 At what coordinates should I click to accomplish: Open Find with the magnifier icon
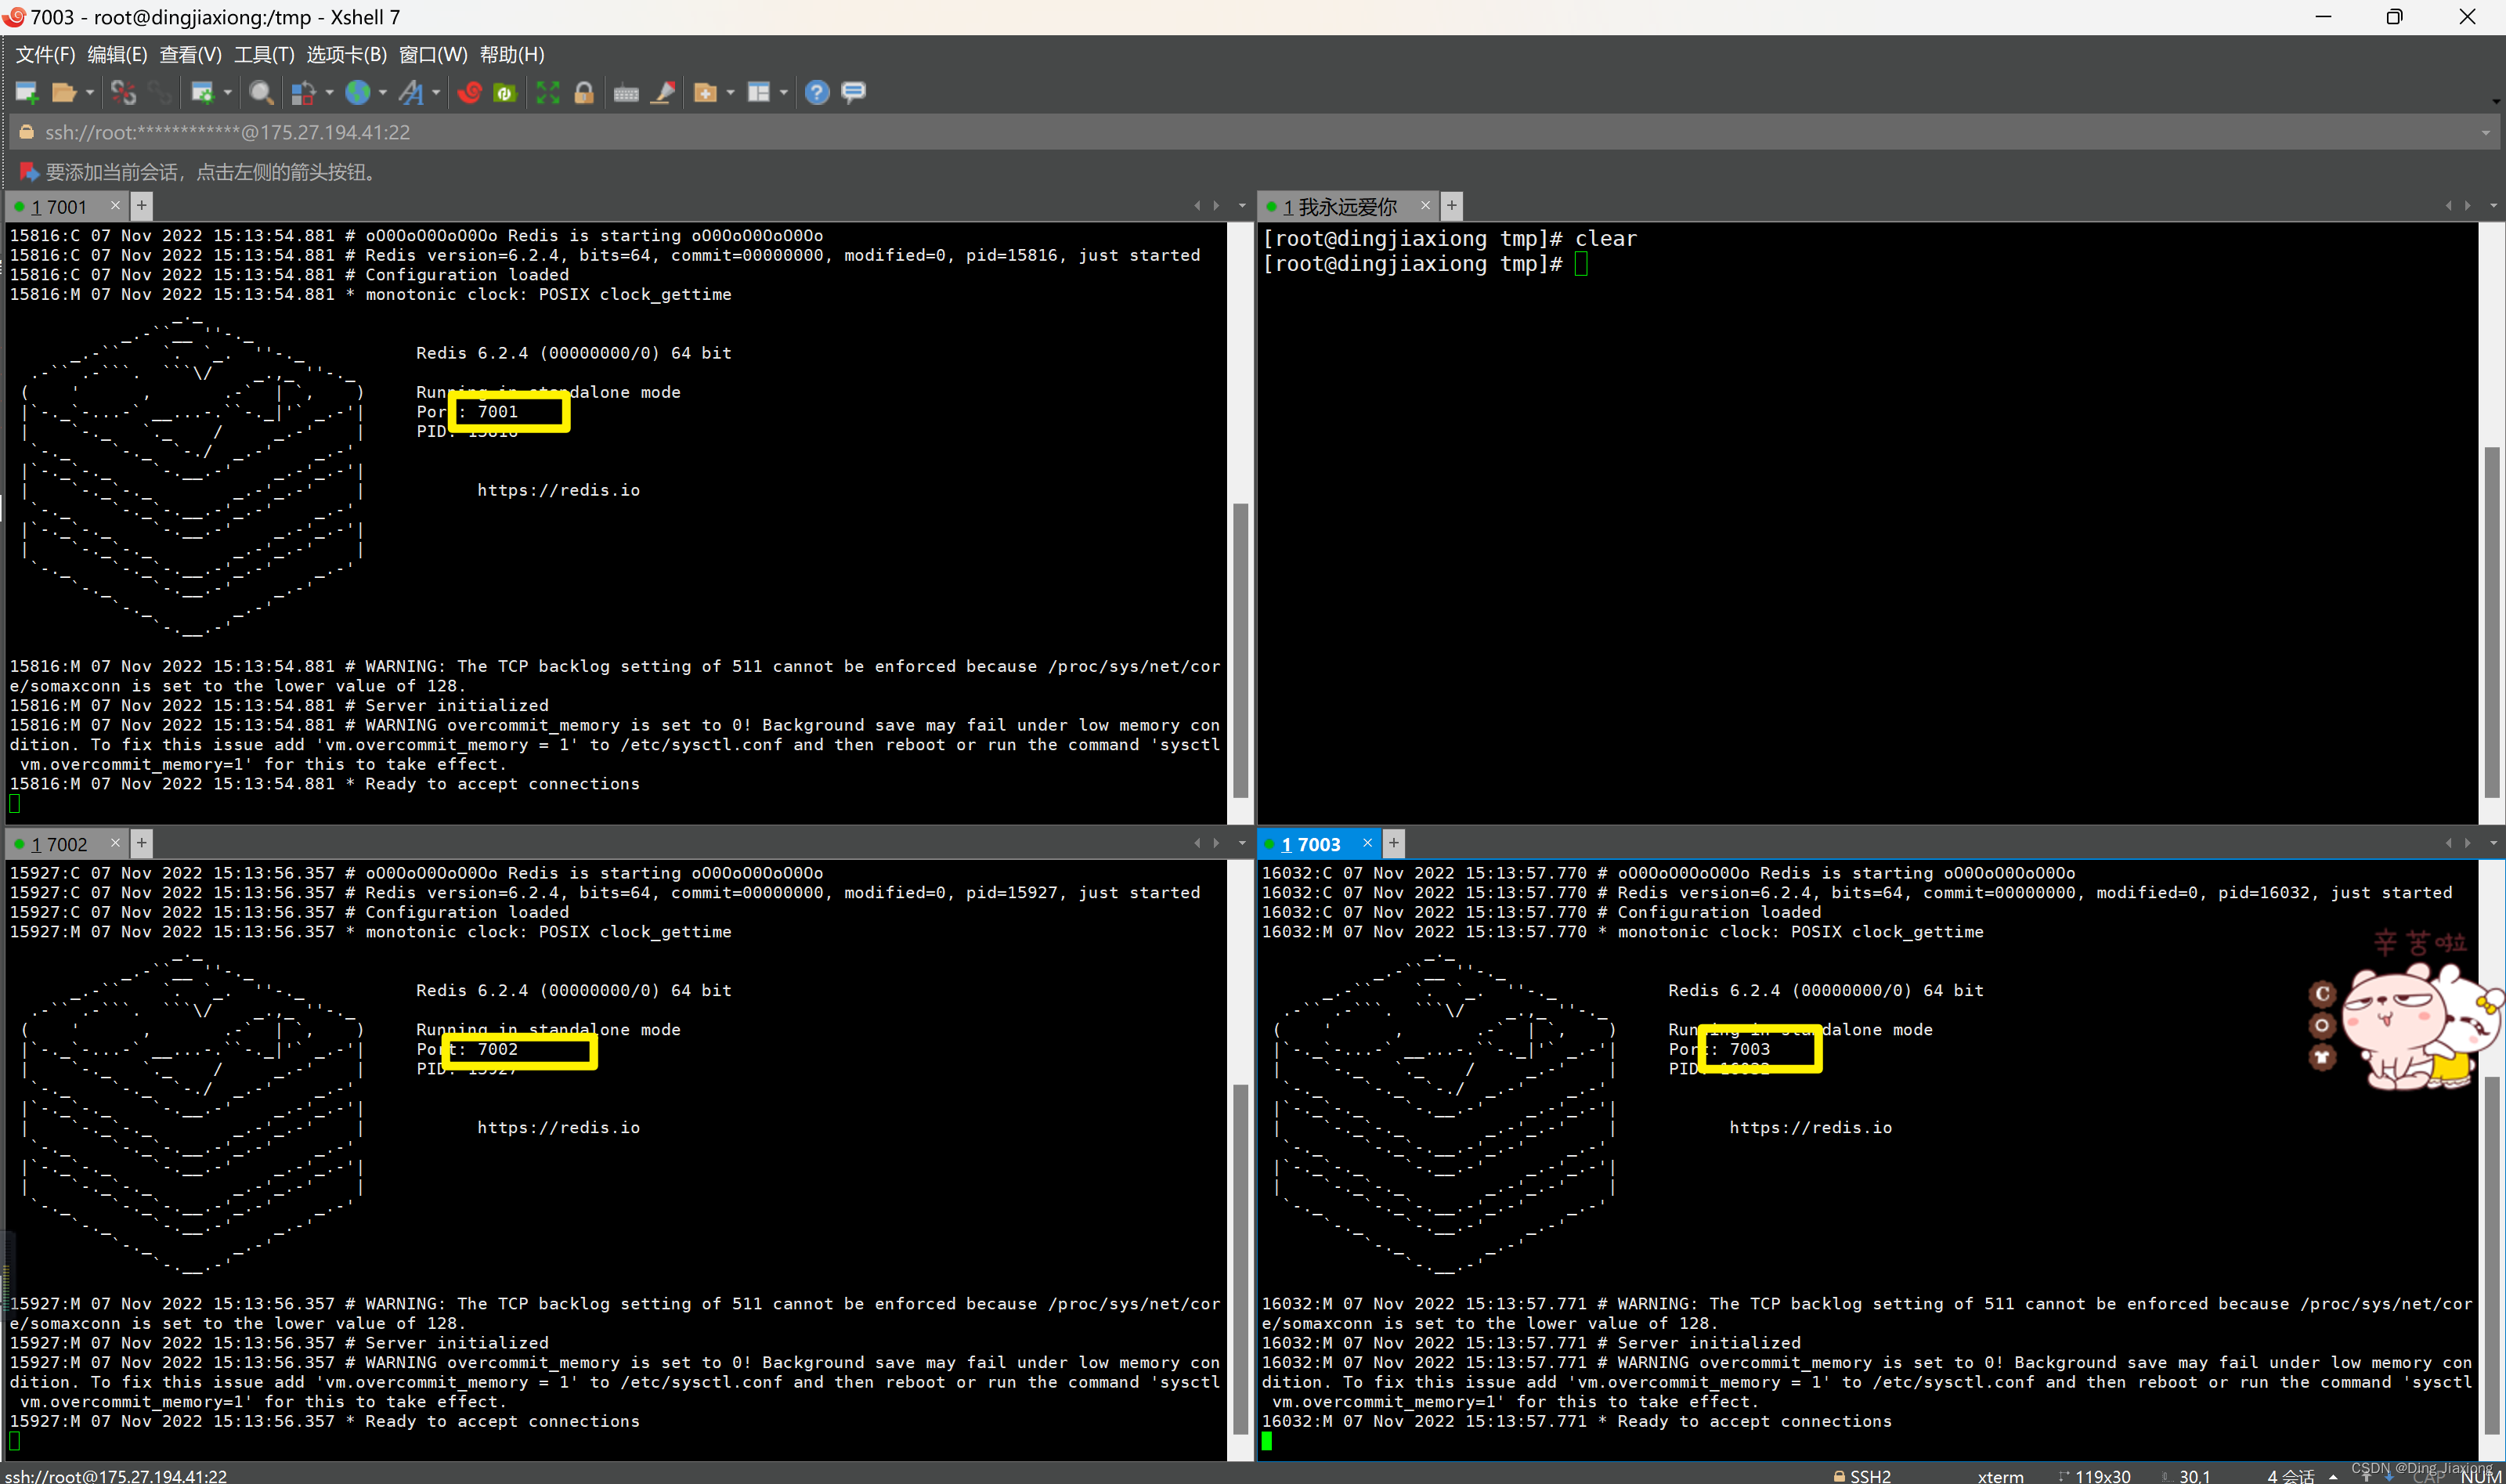click(x=261, y=93)
